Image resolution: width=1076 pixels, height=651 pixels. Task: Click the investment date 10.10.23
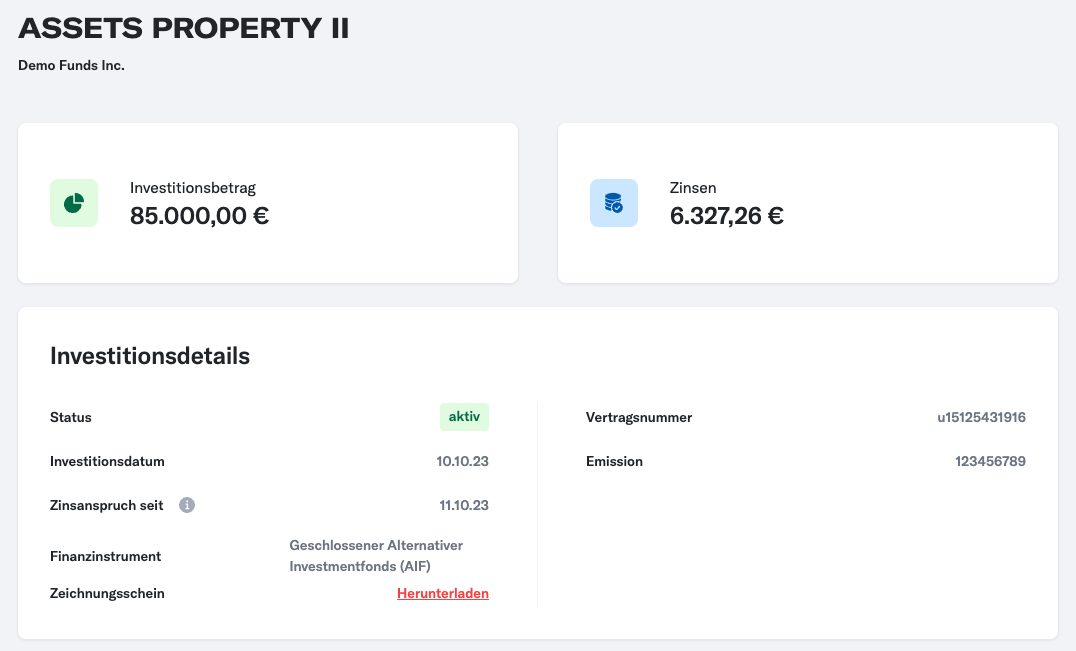(463, 461)
